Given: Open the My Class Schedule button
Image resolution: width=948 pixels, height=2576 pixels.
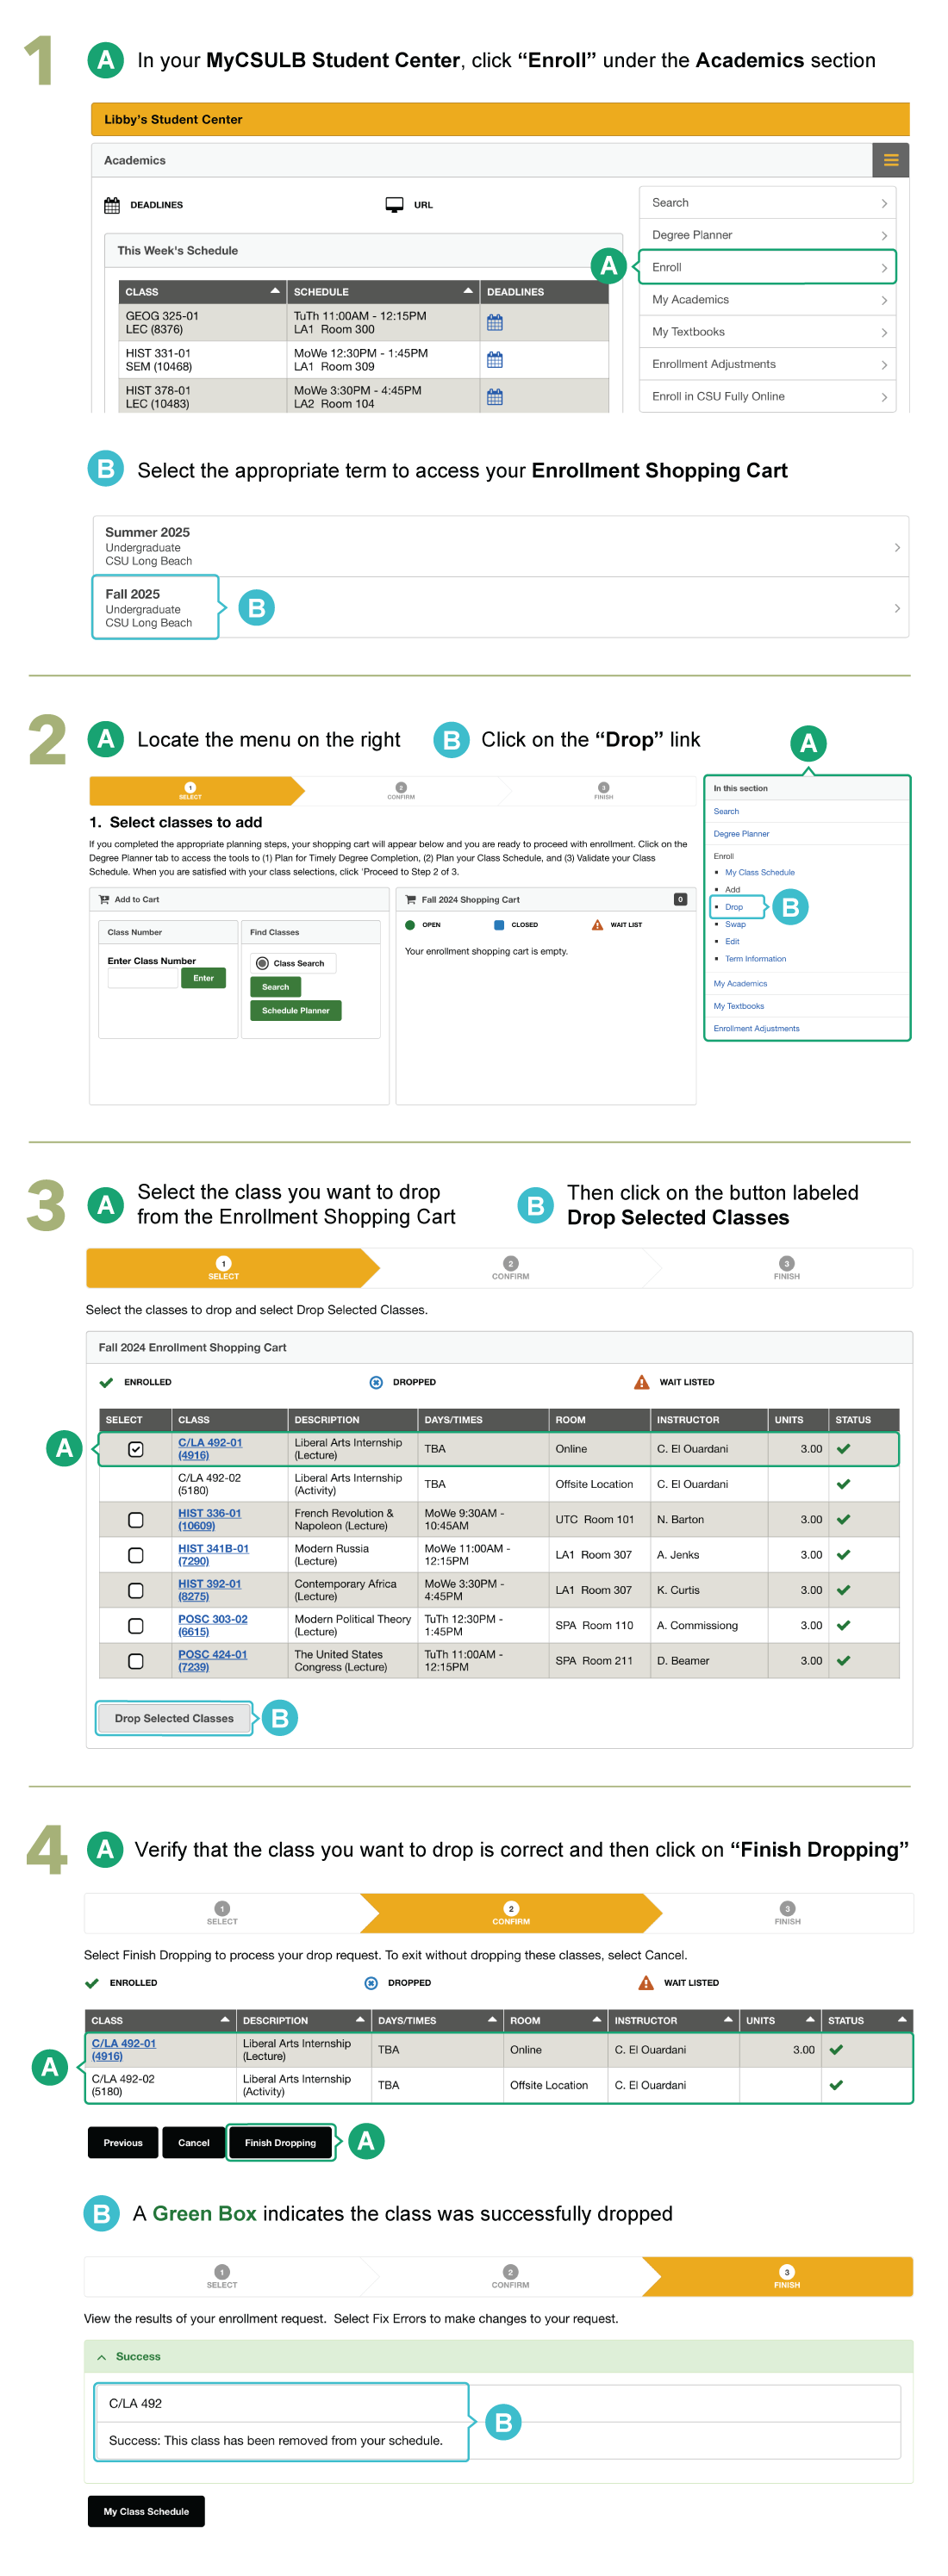Looking at the screenshot, I should 146,2511.
